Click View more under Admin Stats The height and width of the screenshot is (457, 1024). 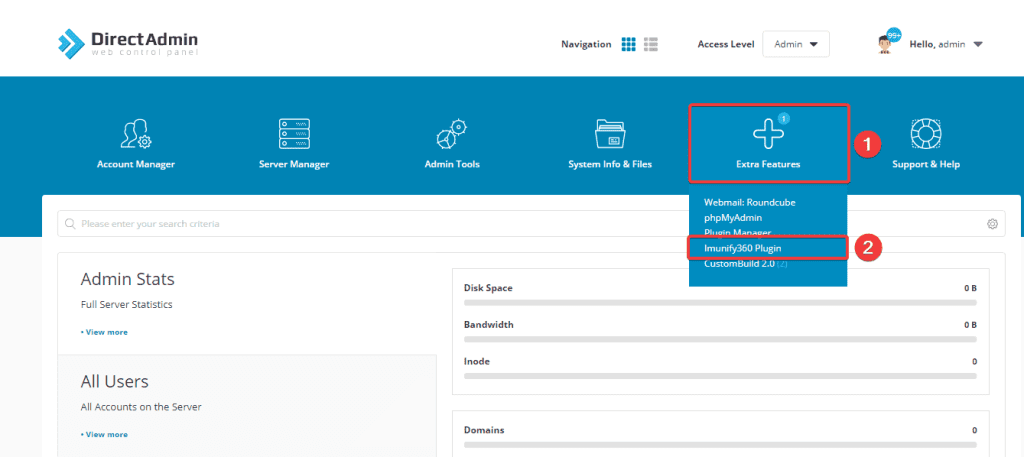pyautogui.click(x=105, y=332)
